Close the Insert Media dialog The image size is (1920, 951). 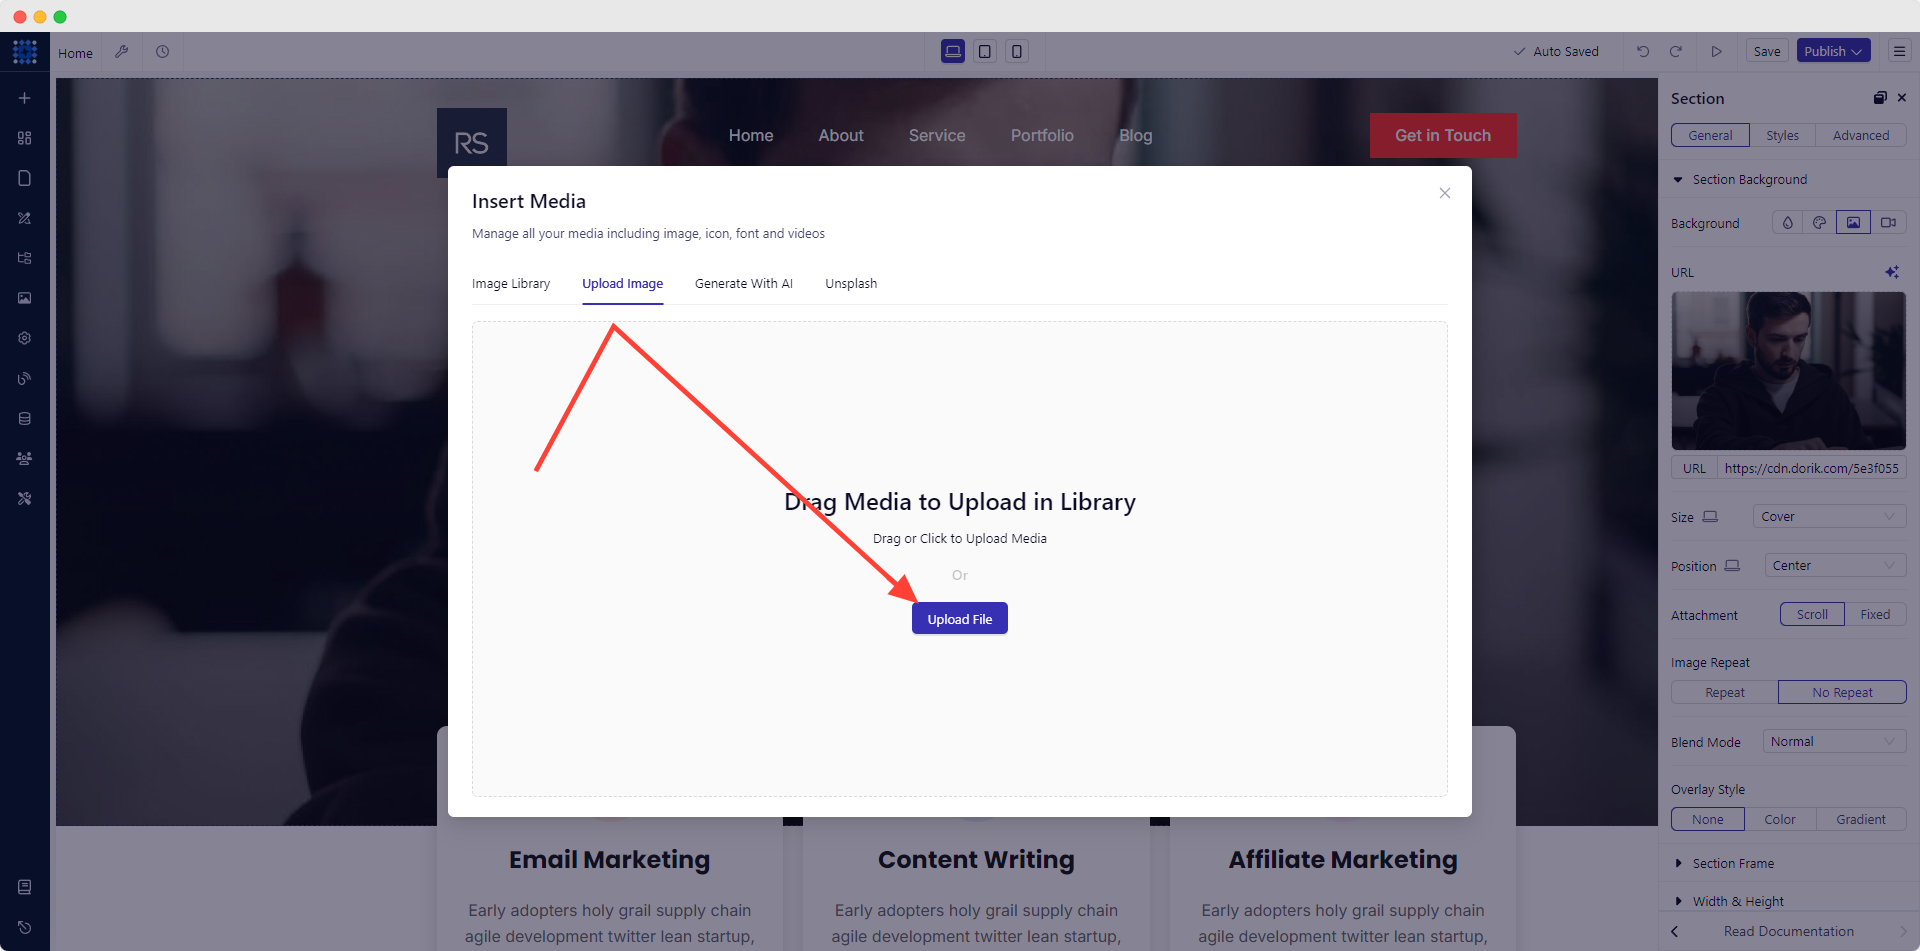click(1445, 193)
